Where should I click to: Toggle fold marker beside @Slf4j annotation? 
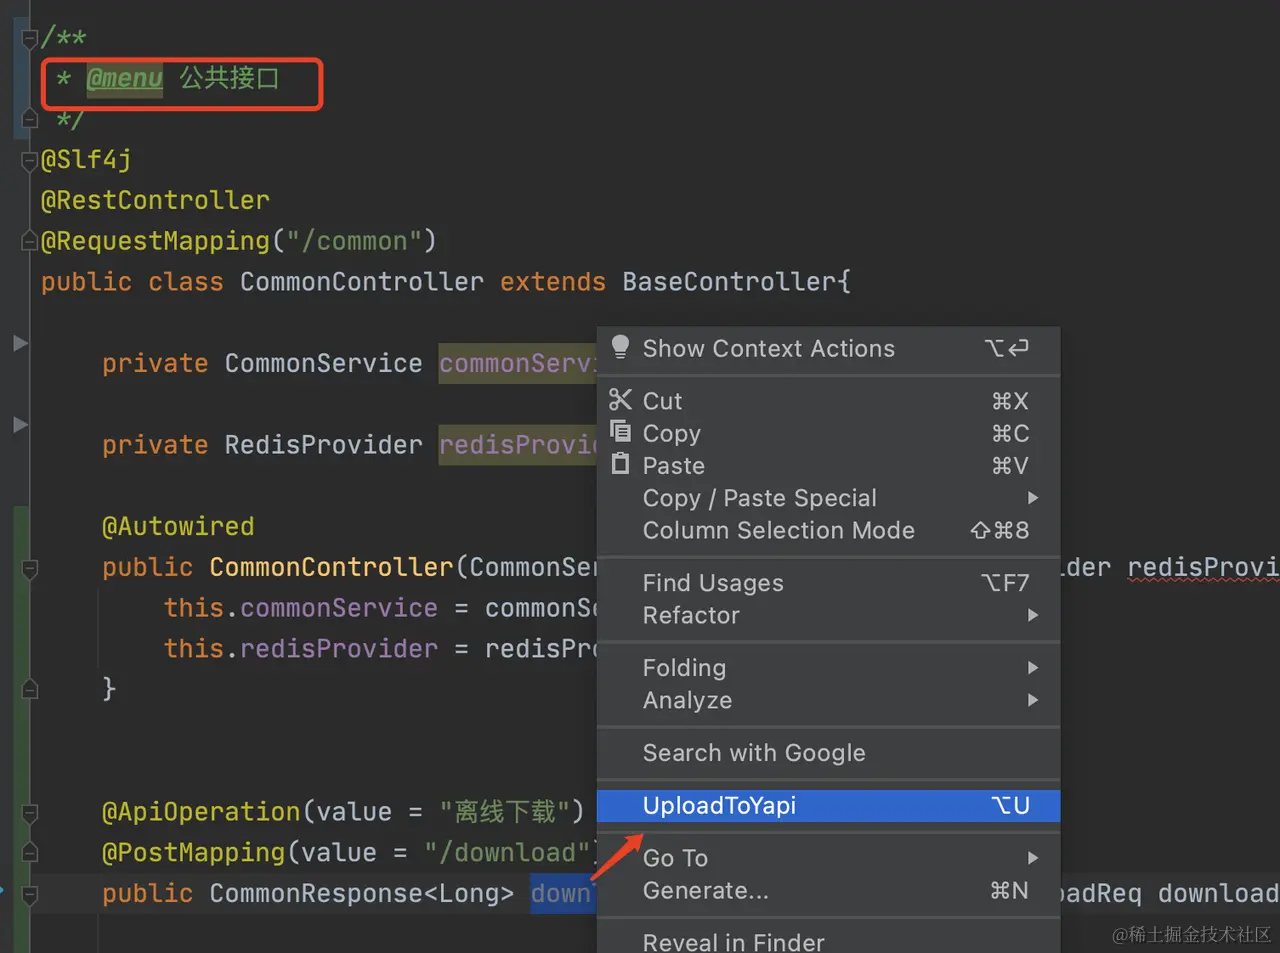(30, 160)
